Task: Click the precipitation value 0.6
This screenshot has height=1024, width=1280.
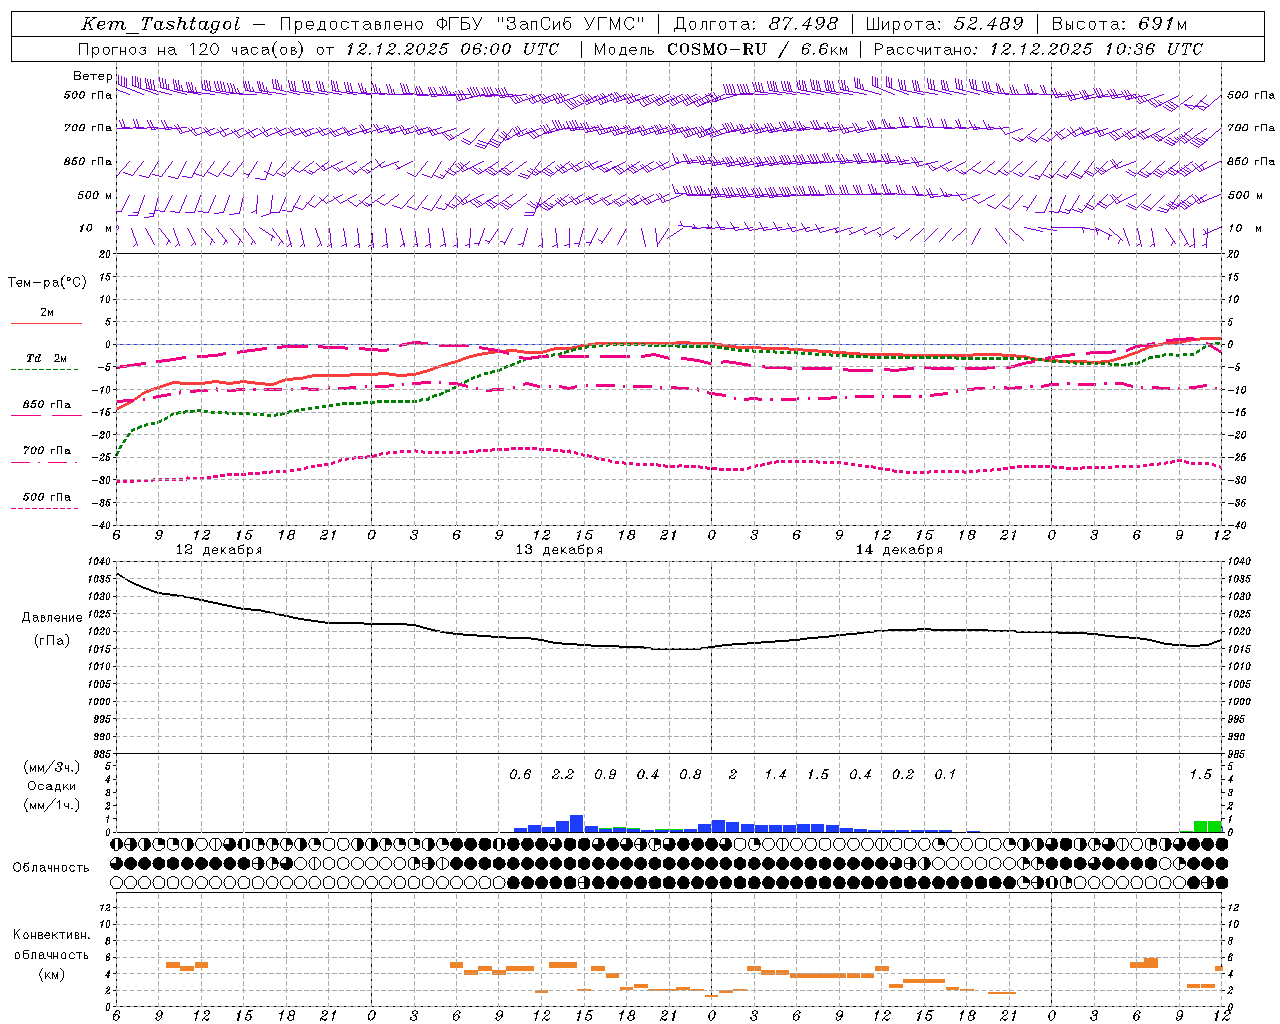Action: click(x=520, y=774)
